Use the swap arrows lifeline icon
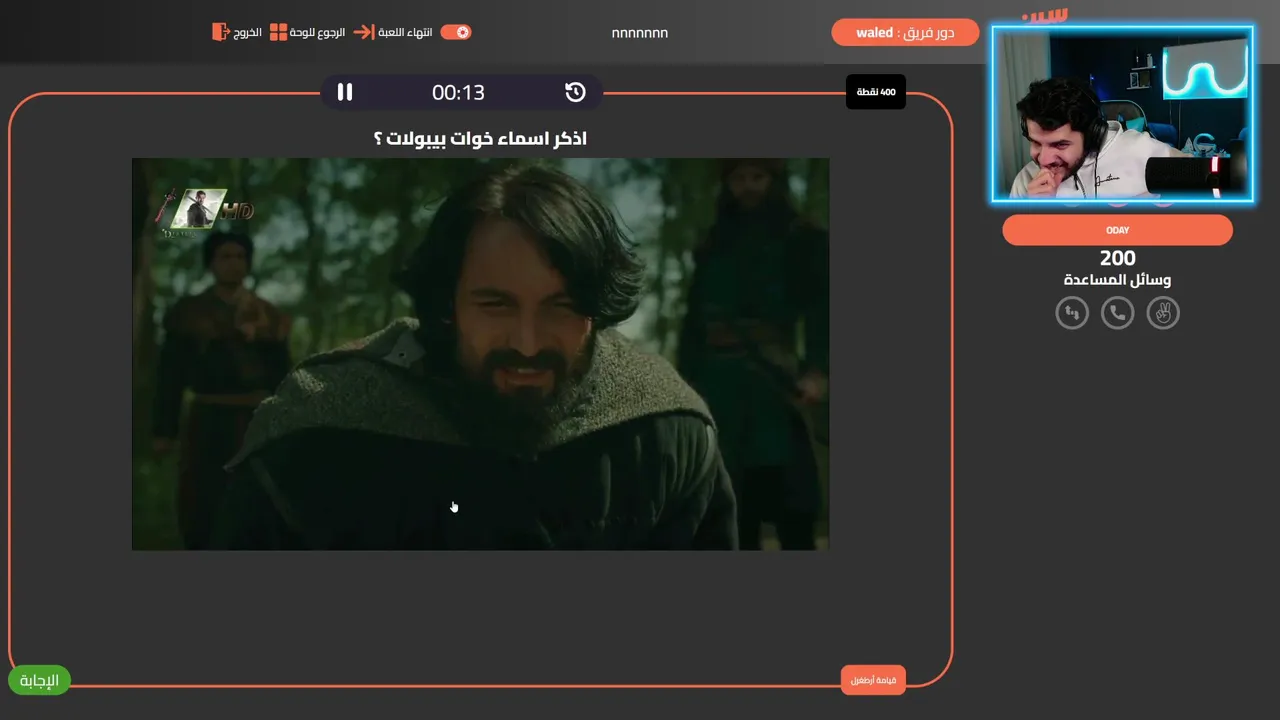The height and width of the screenshot is (720, 1280). [x=1072, y=313]
